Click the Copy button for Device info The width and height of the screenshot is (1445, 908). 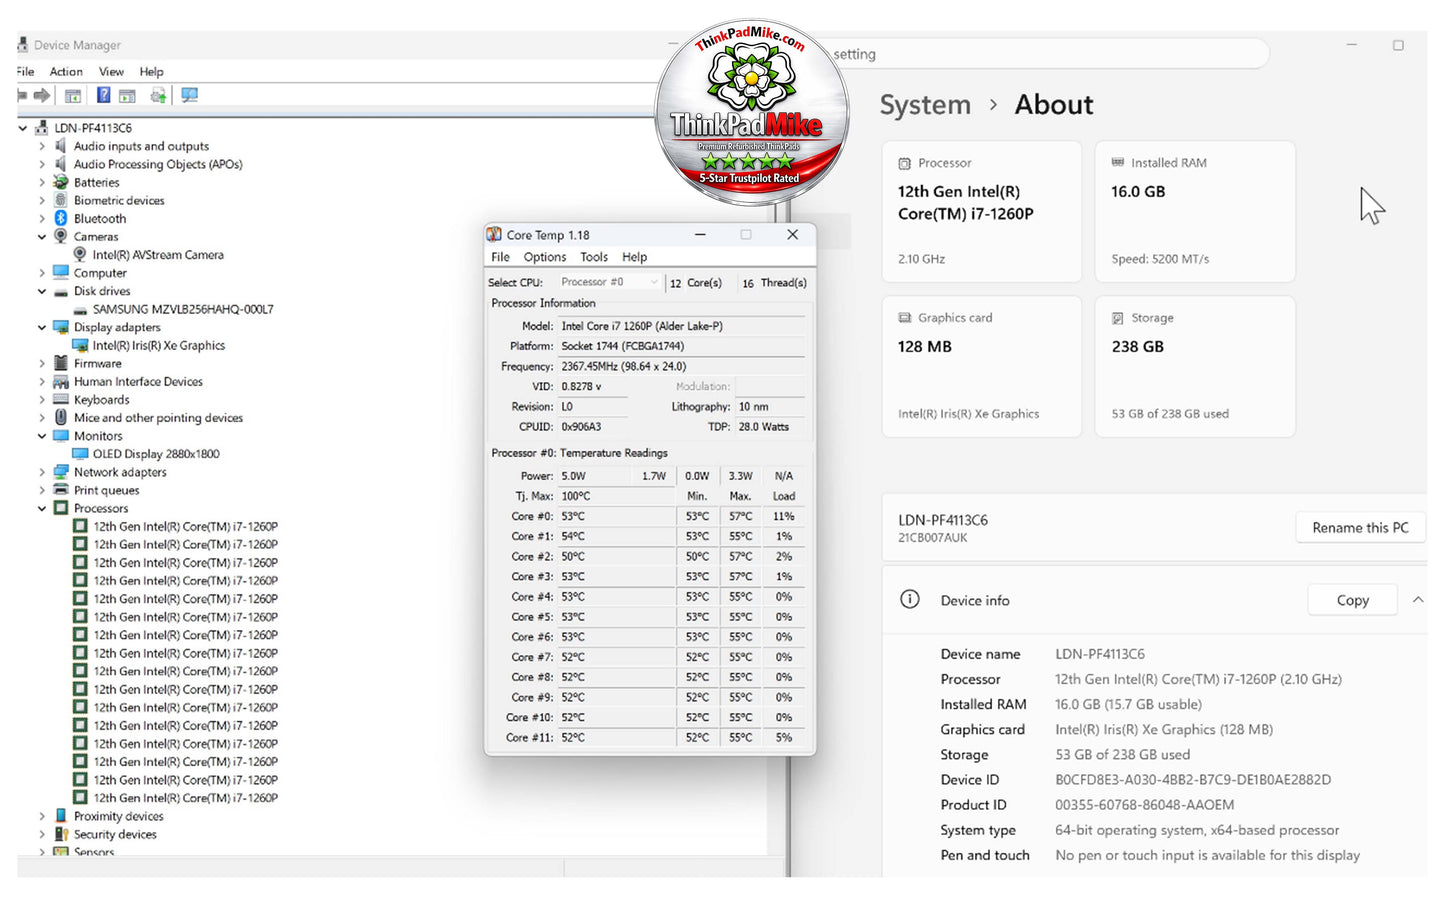[x=1352, y=600]
